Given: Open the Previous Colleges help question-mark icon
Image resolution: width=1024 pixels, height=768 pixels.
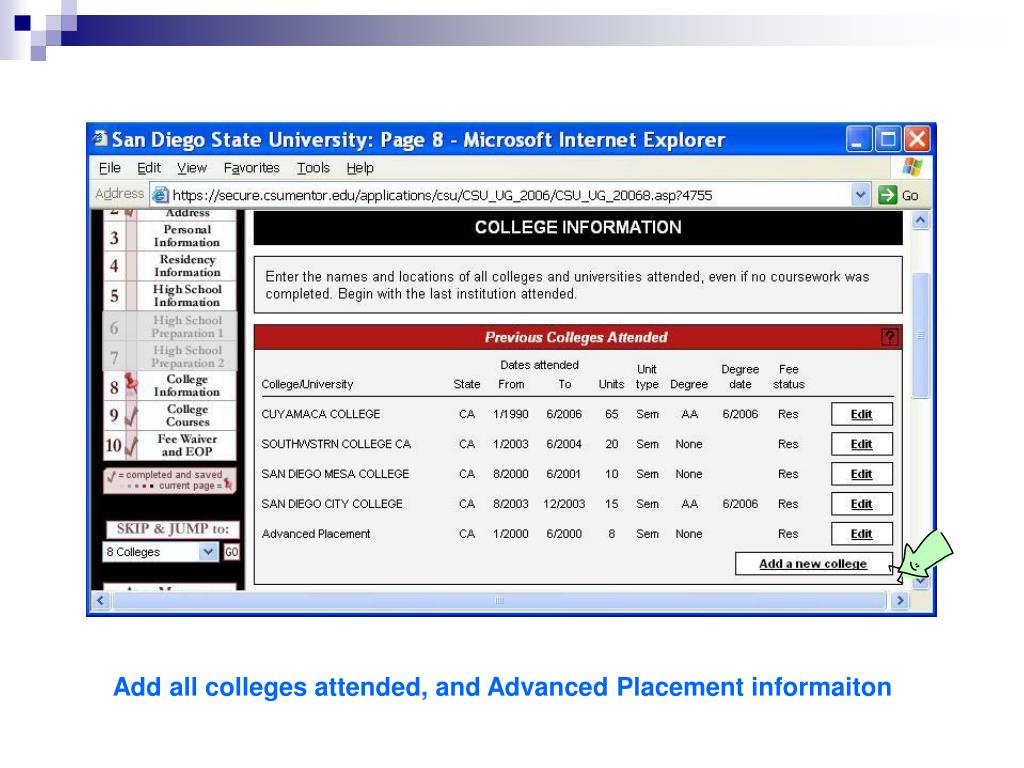Looking at the screenshot, I should pos(889,337).
